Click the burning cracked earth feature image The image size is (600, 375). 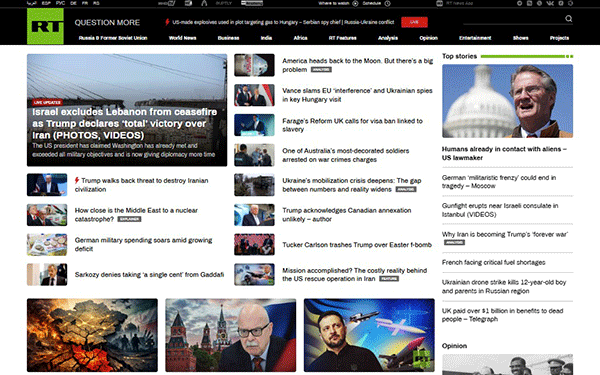tap(92, 335)
